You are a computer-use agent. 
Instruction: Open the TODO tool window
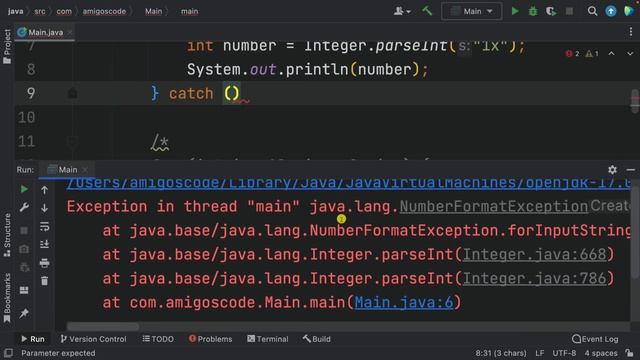[x=158, y=339]
